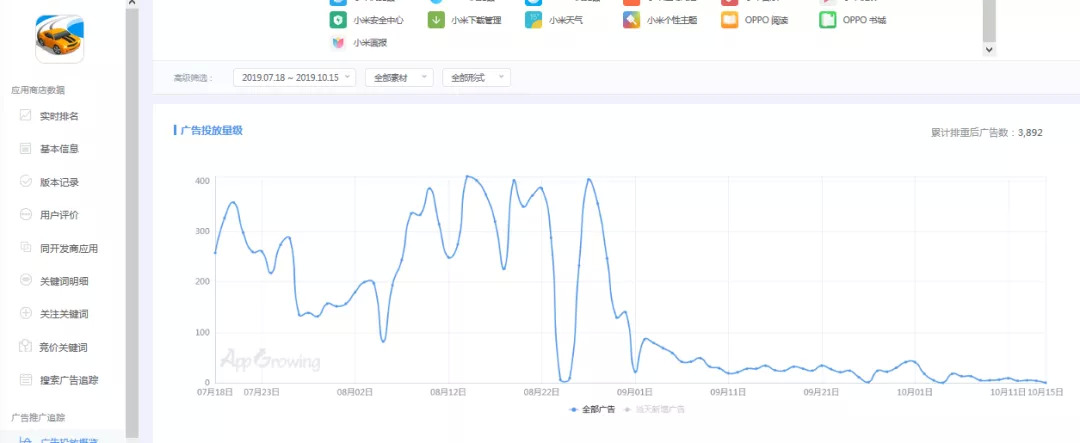Click the 10月15日 axis label
The width and height of the screenshot is (1080, 443).
coord(1045,392)
